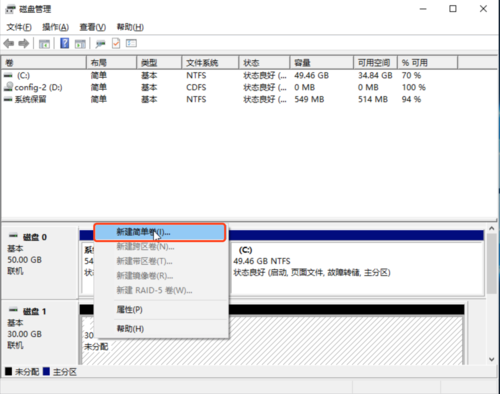
Task: Open the 查看(V) menu
Action: pyautogui.click(x=92, y=27)
